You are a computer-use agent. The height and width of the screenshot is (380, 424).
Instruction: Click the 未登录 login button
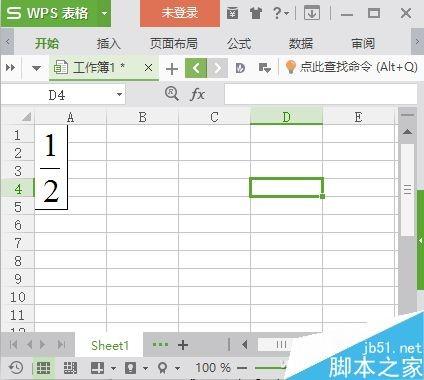180,13
